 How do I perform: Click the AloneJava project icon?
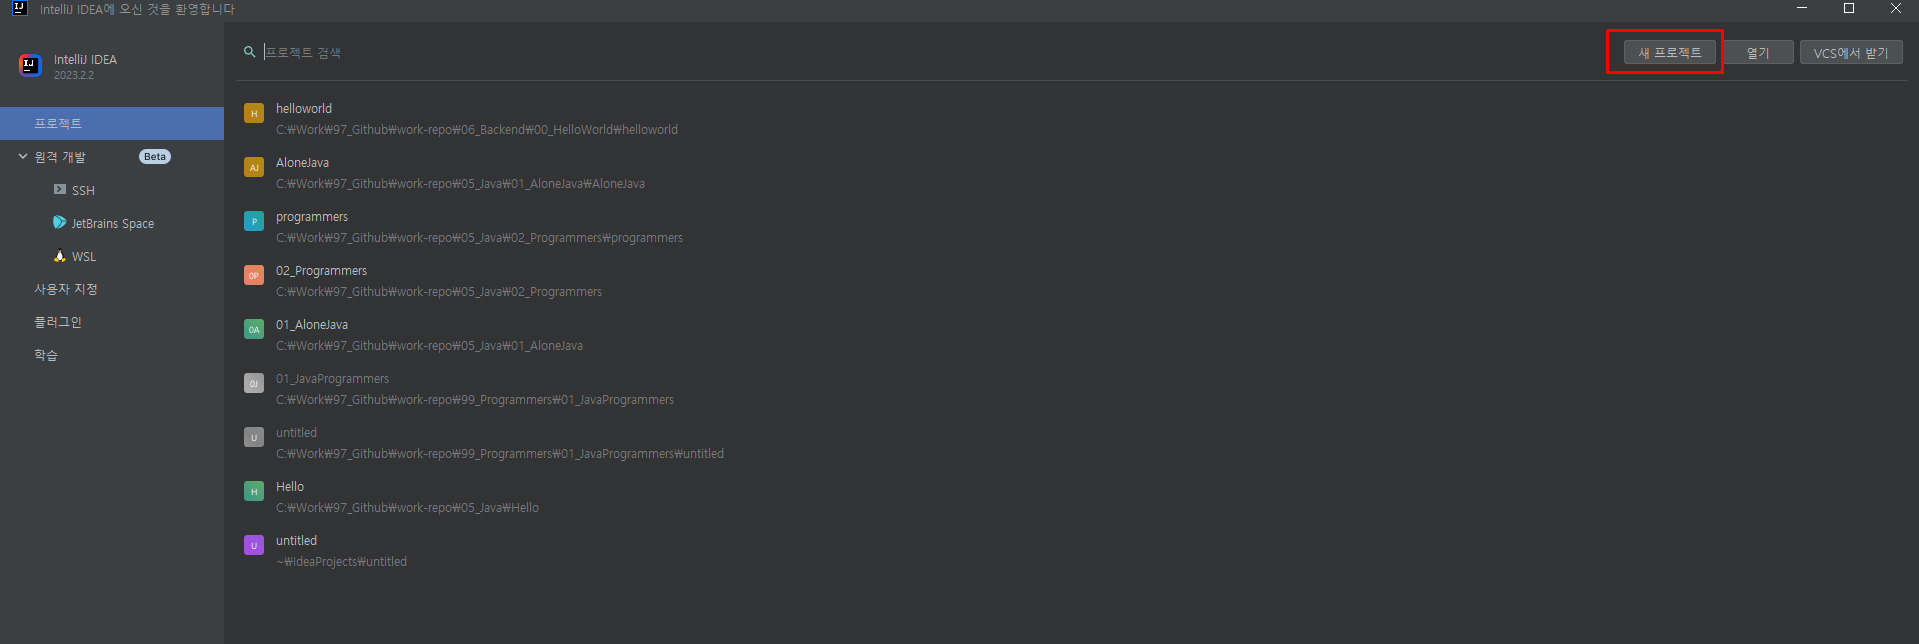tap(254, 167)
